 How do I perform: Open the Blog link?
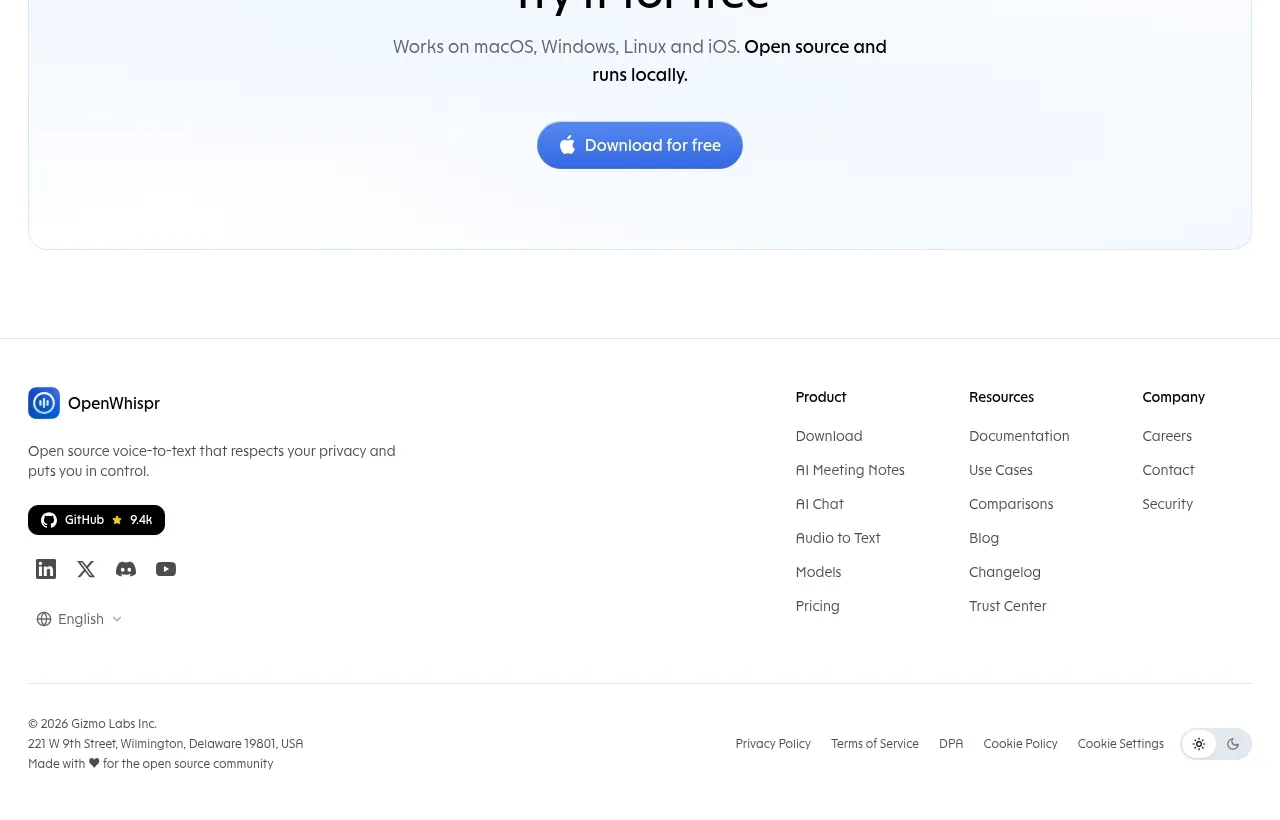click(x=984, y=538)
